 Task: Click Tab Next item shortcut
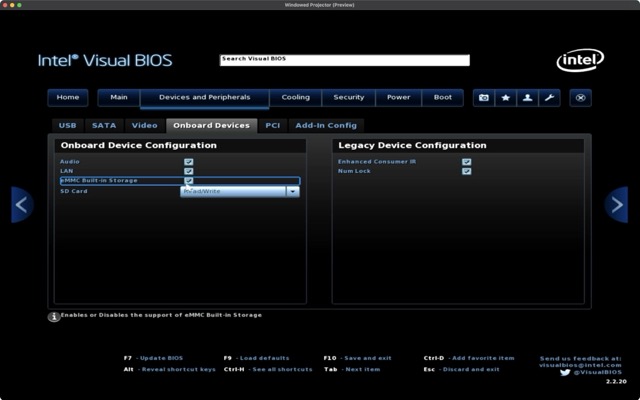(x=352, y=369)
